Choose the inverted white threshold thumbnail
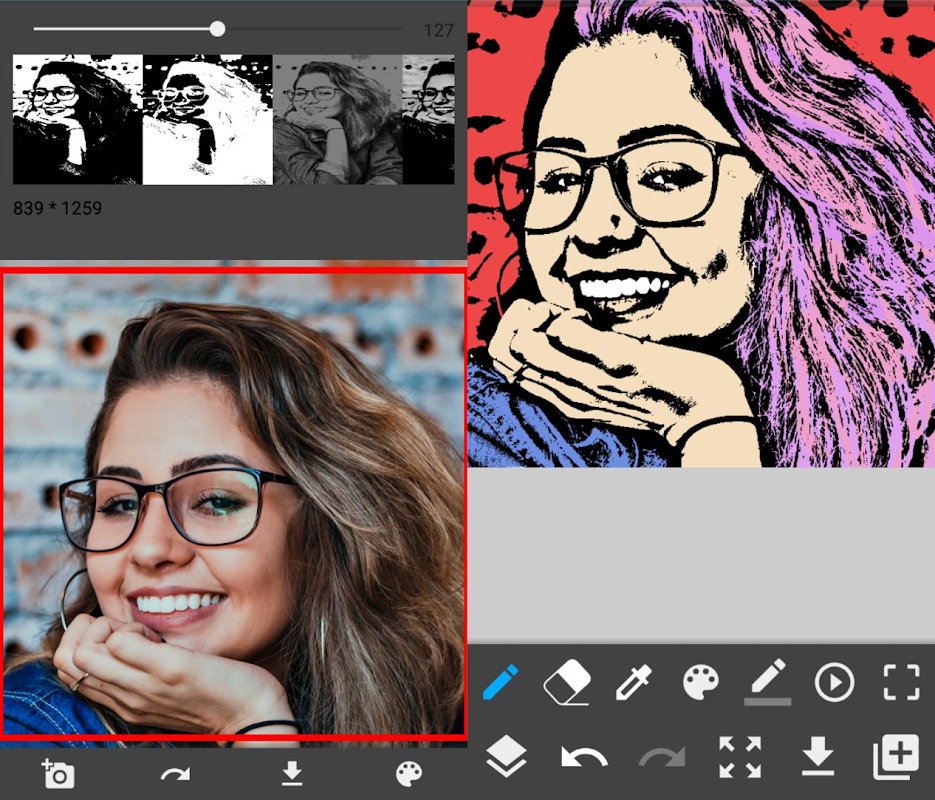This screenshot has height=800, width=935. [x=208, y=119]
